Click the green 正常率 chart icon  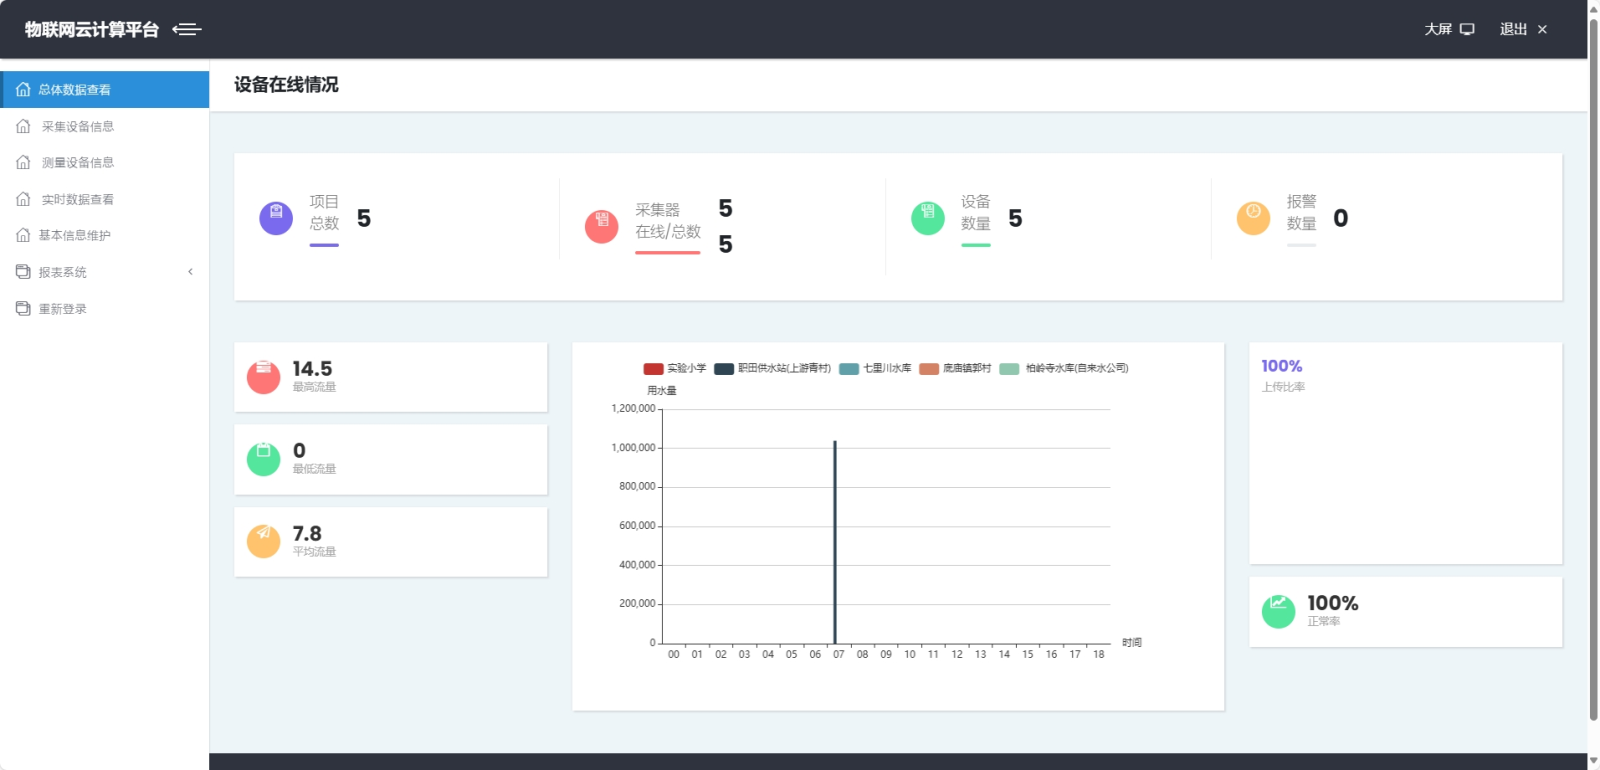pos(1278,611)
